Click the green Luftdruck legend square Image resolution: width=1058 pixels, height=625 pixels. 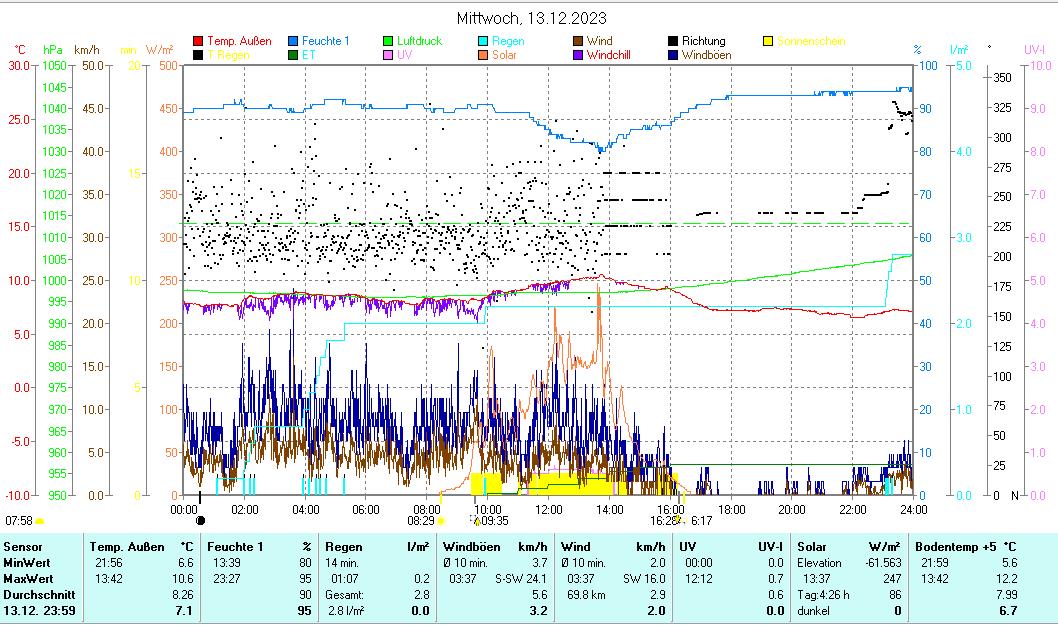388,42
